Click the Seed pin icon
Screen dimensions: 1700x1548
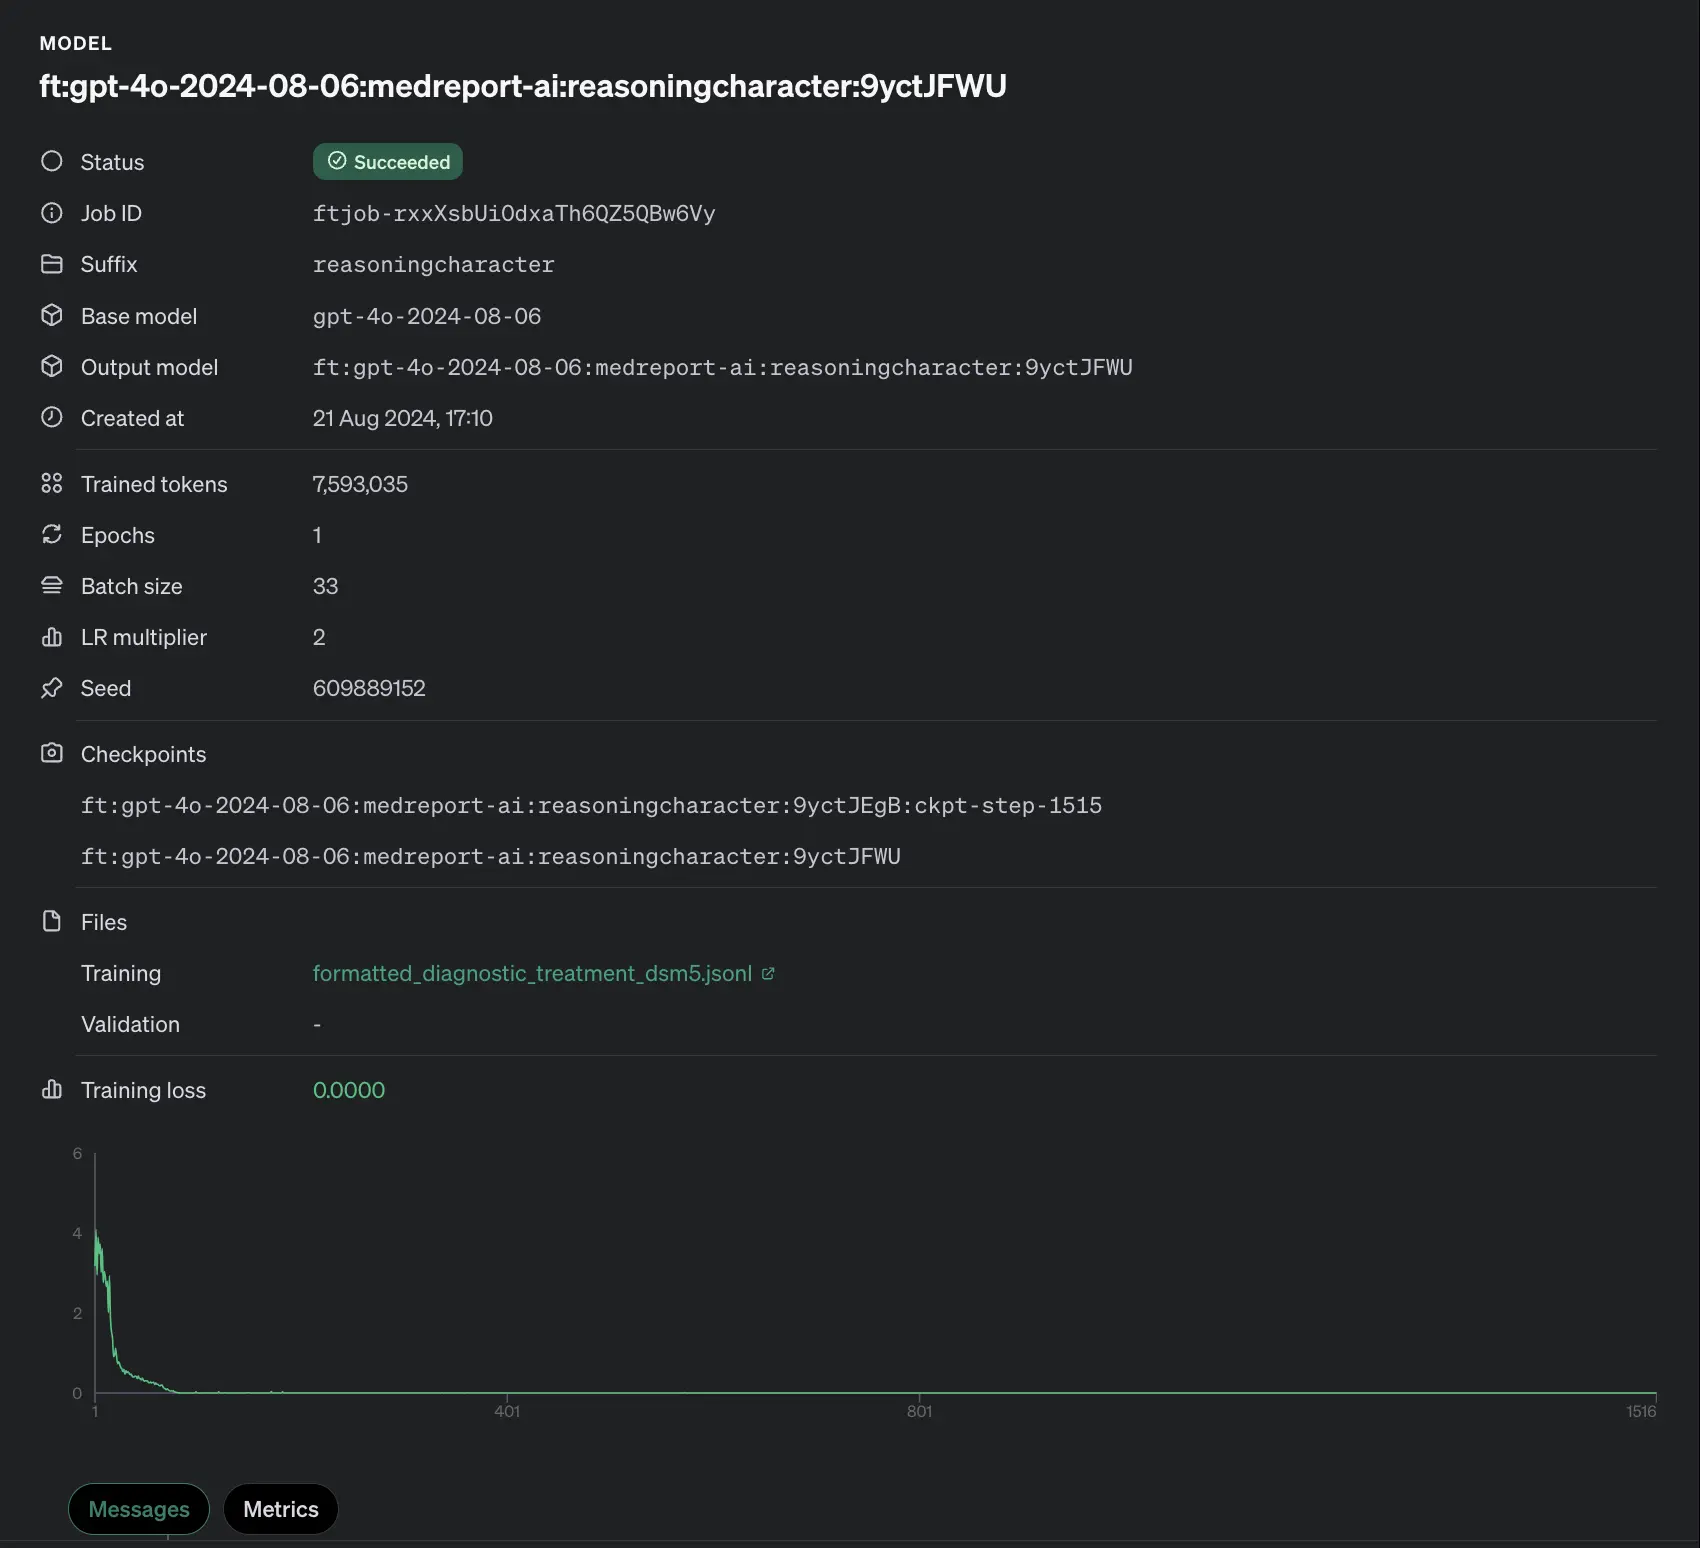click(52, 688)
